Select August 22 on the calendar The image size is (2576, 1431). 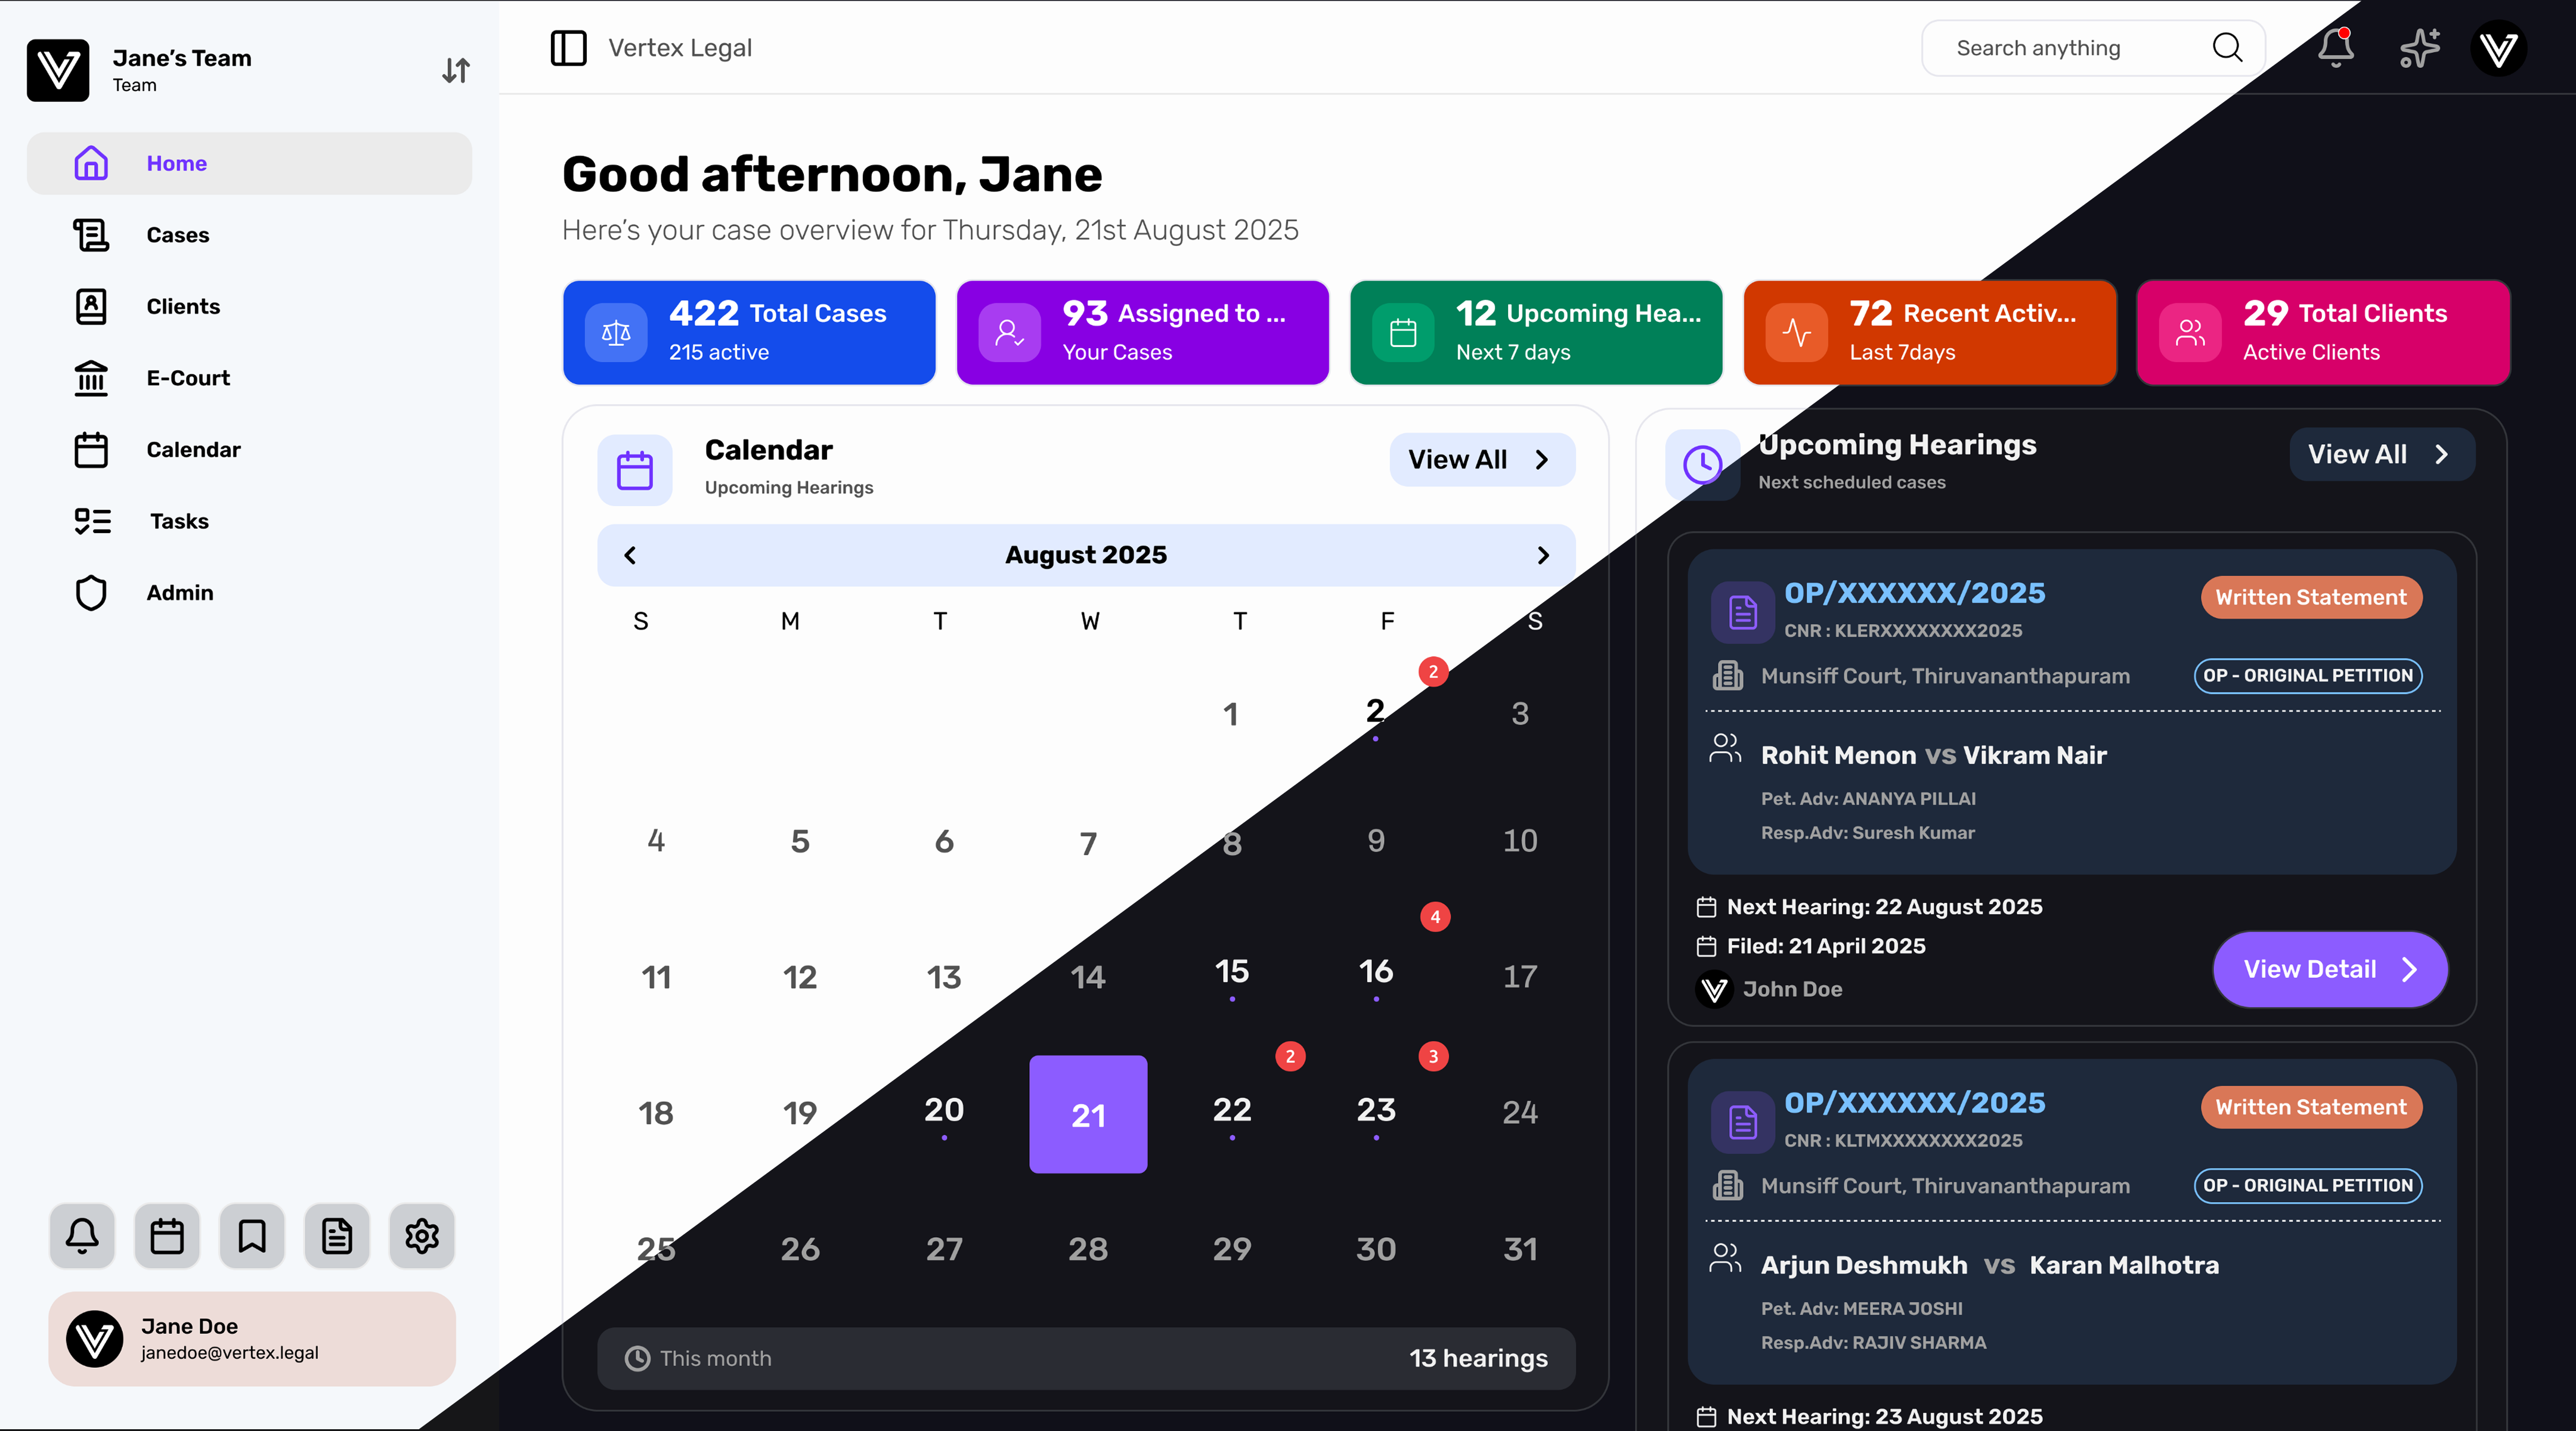pos(1232,1110)
